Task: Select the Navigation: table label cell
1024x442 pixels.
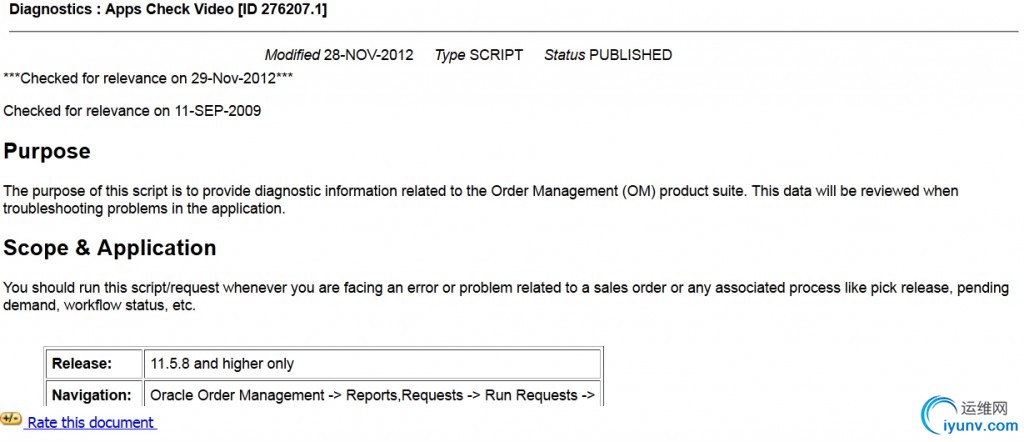Action: tap(94, 393)
